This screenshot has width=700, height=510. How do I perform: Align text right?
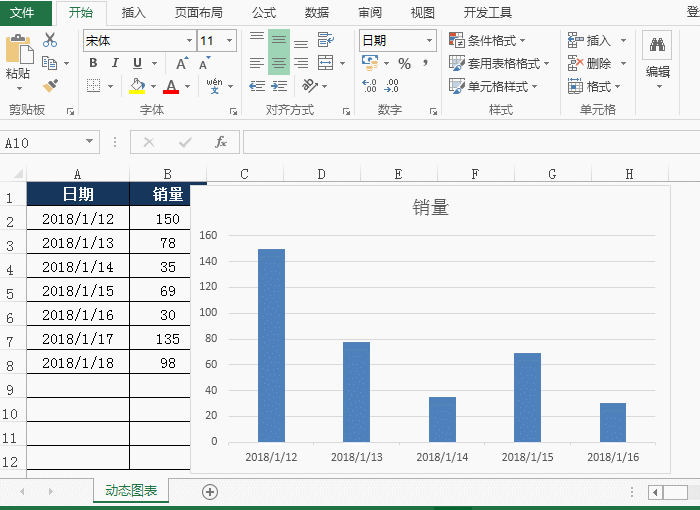point(301,63)
